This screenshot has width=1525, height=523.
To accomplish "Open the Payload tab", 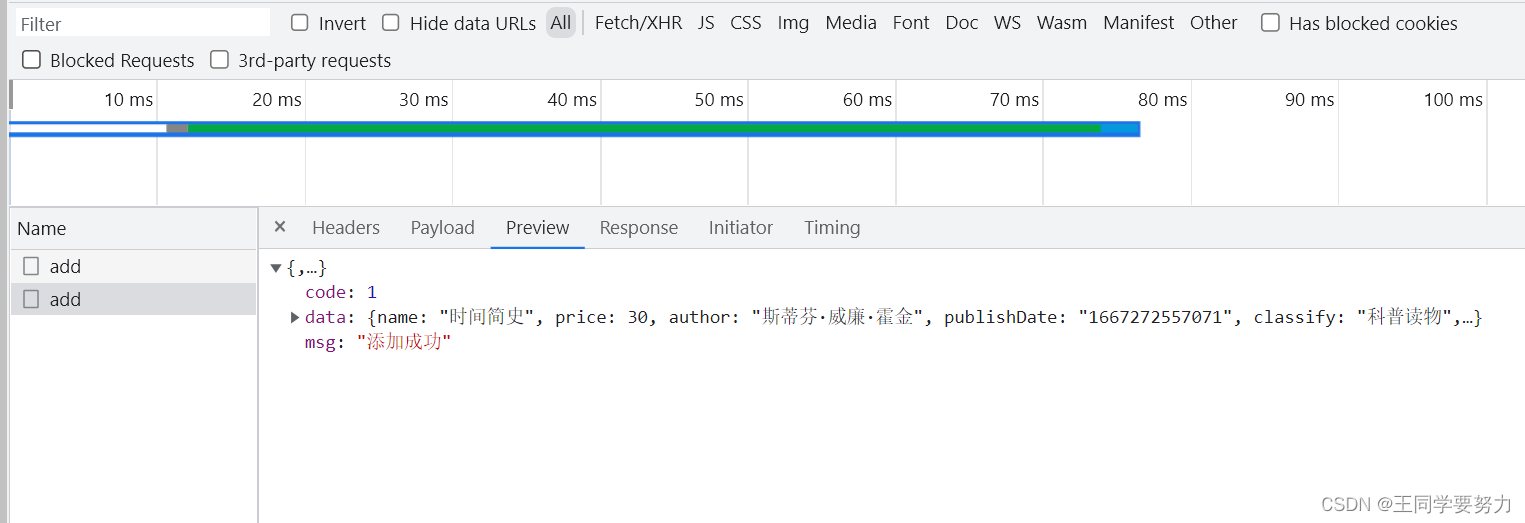I will click(x=442, y=228).
